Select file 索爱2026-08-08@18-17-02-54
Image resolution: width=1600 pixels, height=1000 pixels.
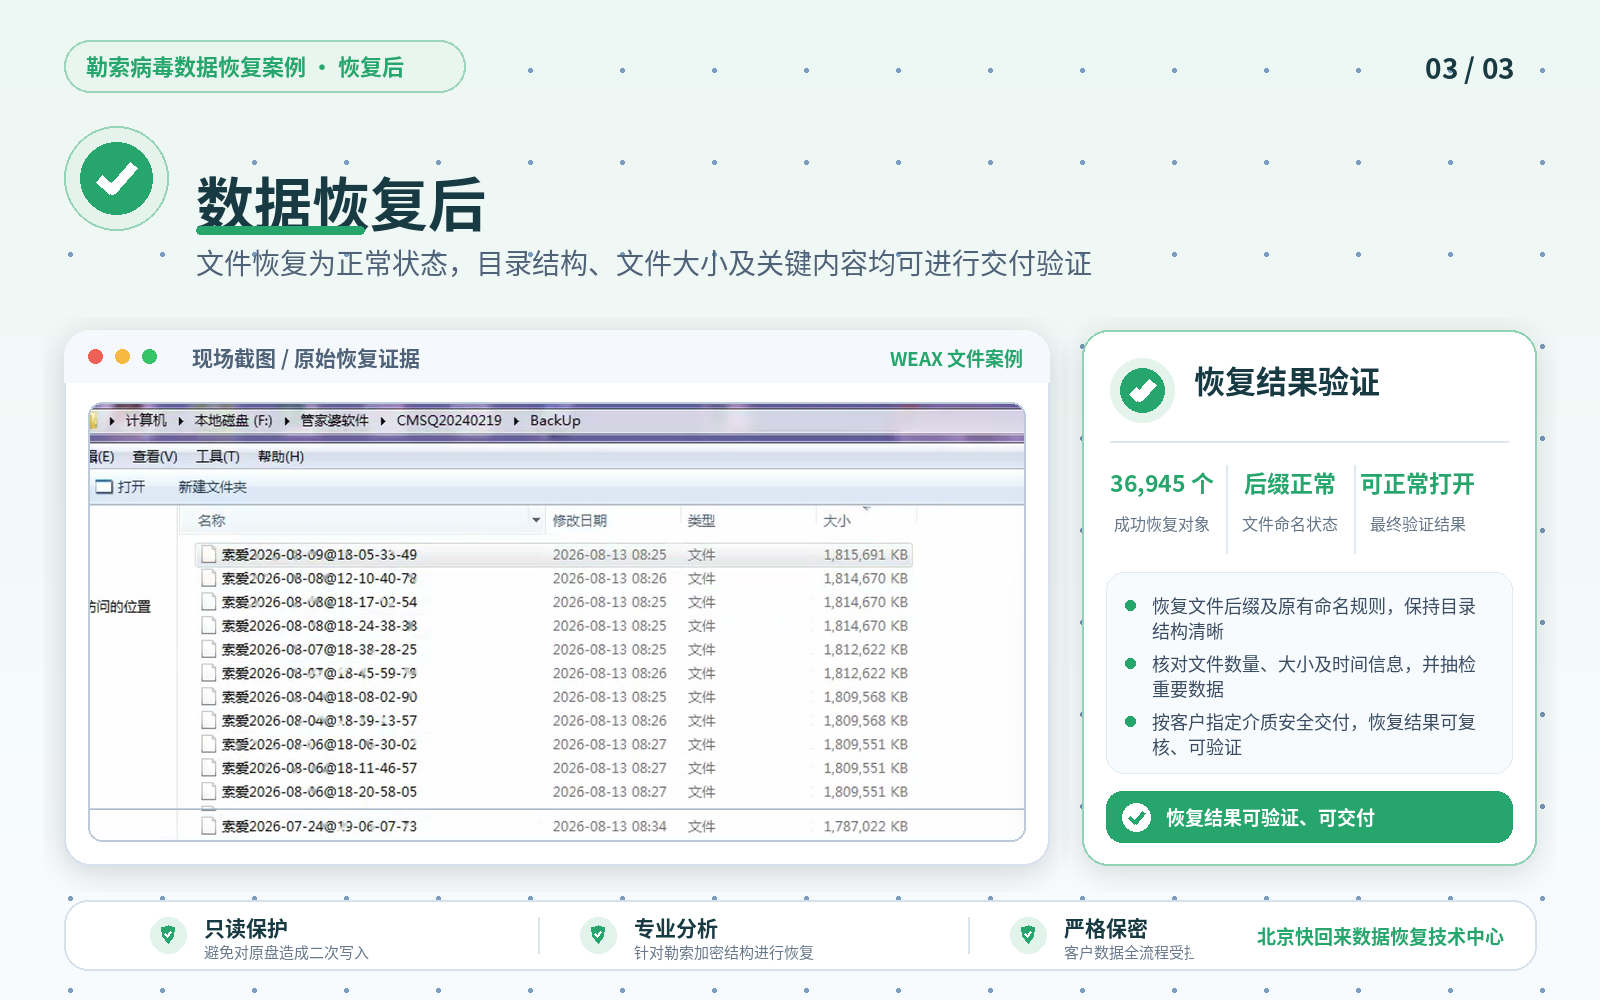pyautogui.click(x=319, y=602)
